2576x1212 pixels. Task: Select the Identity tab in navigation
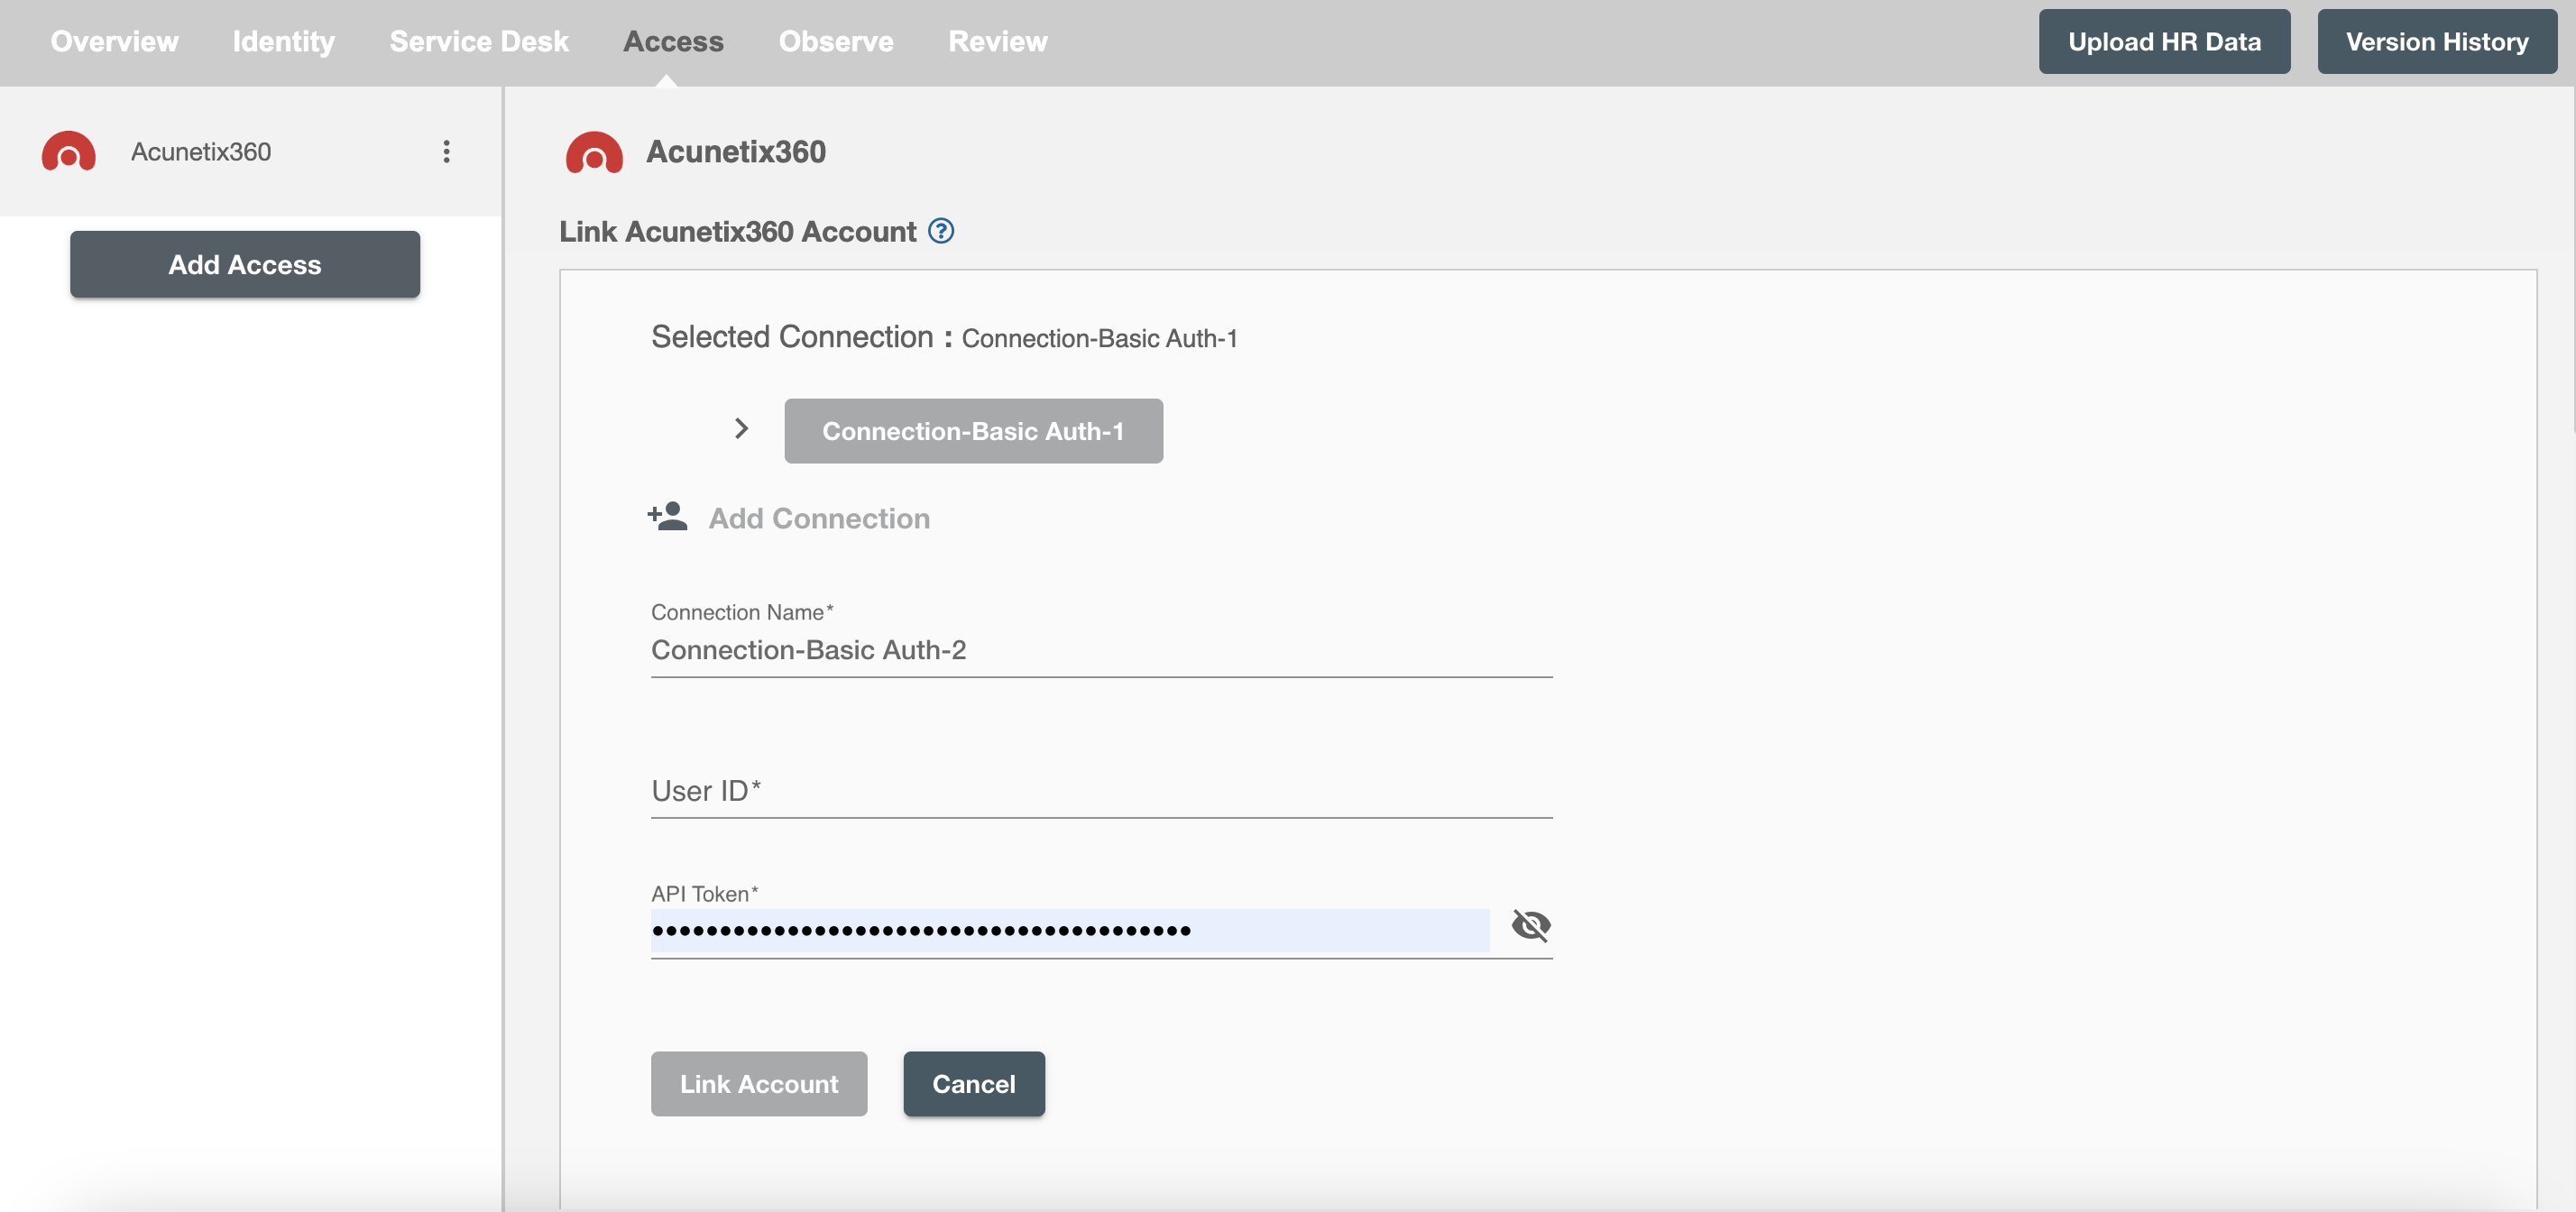click(x=282, y=40)
